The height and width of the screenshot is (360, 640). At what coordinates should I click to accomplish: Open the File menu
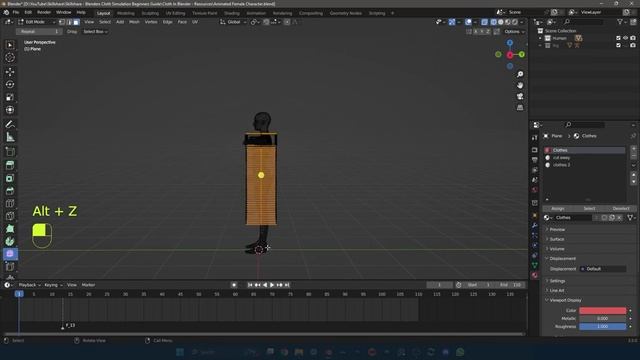[16, 13]
